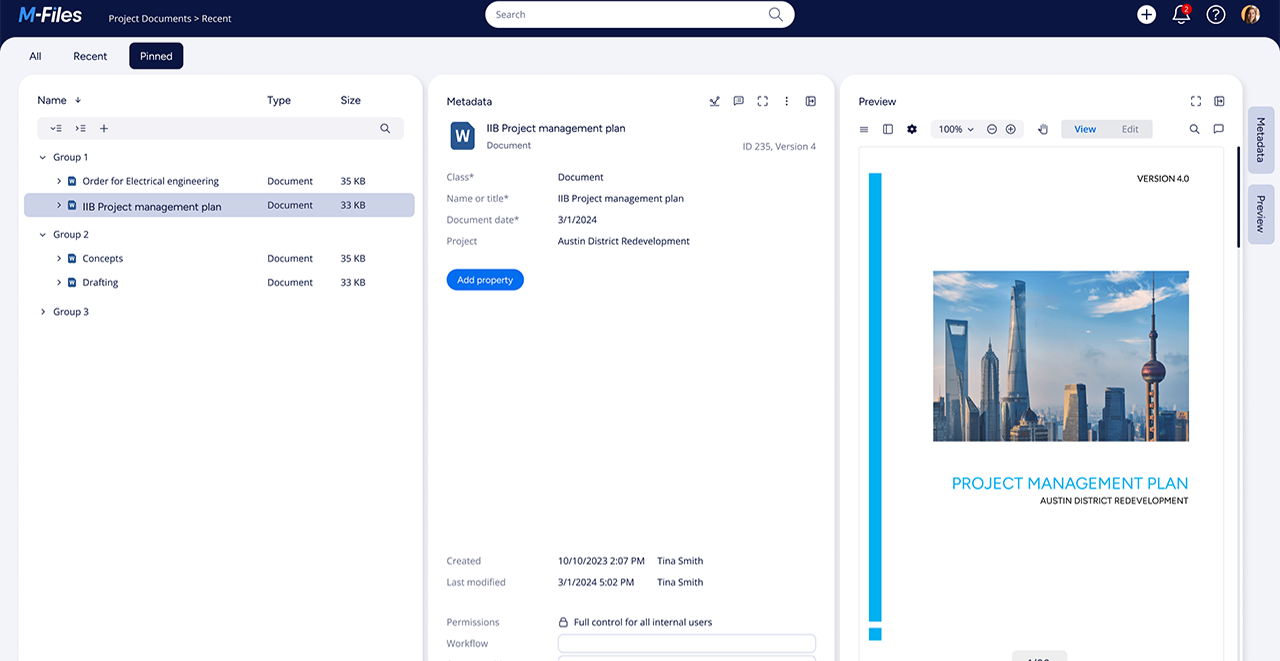Click the Add property button
The width and height of the screenshot is (1280, 661).
(485, 279)
